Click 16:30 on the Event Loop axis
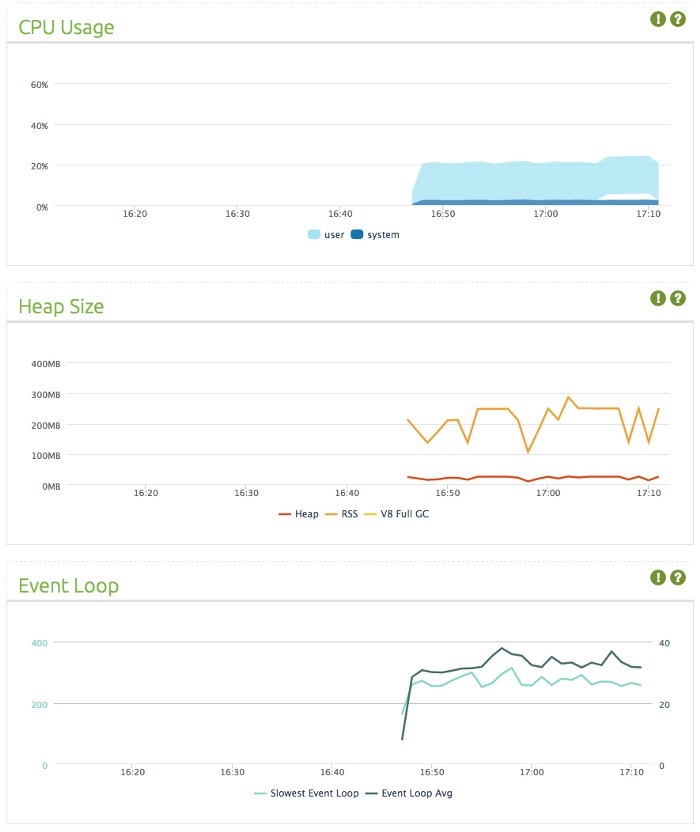 pyautogui.click(x=232, y=772)
